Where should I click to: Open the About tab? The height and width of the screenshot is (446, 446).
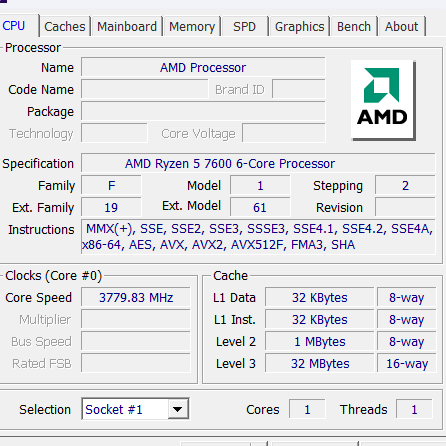coord(401,27)
